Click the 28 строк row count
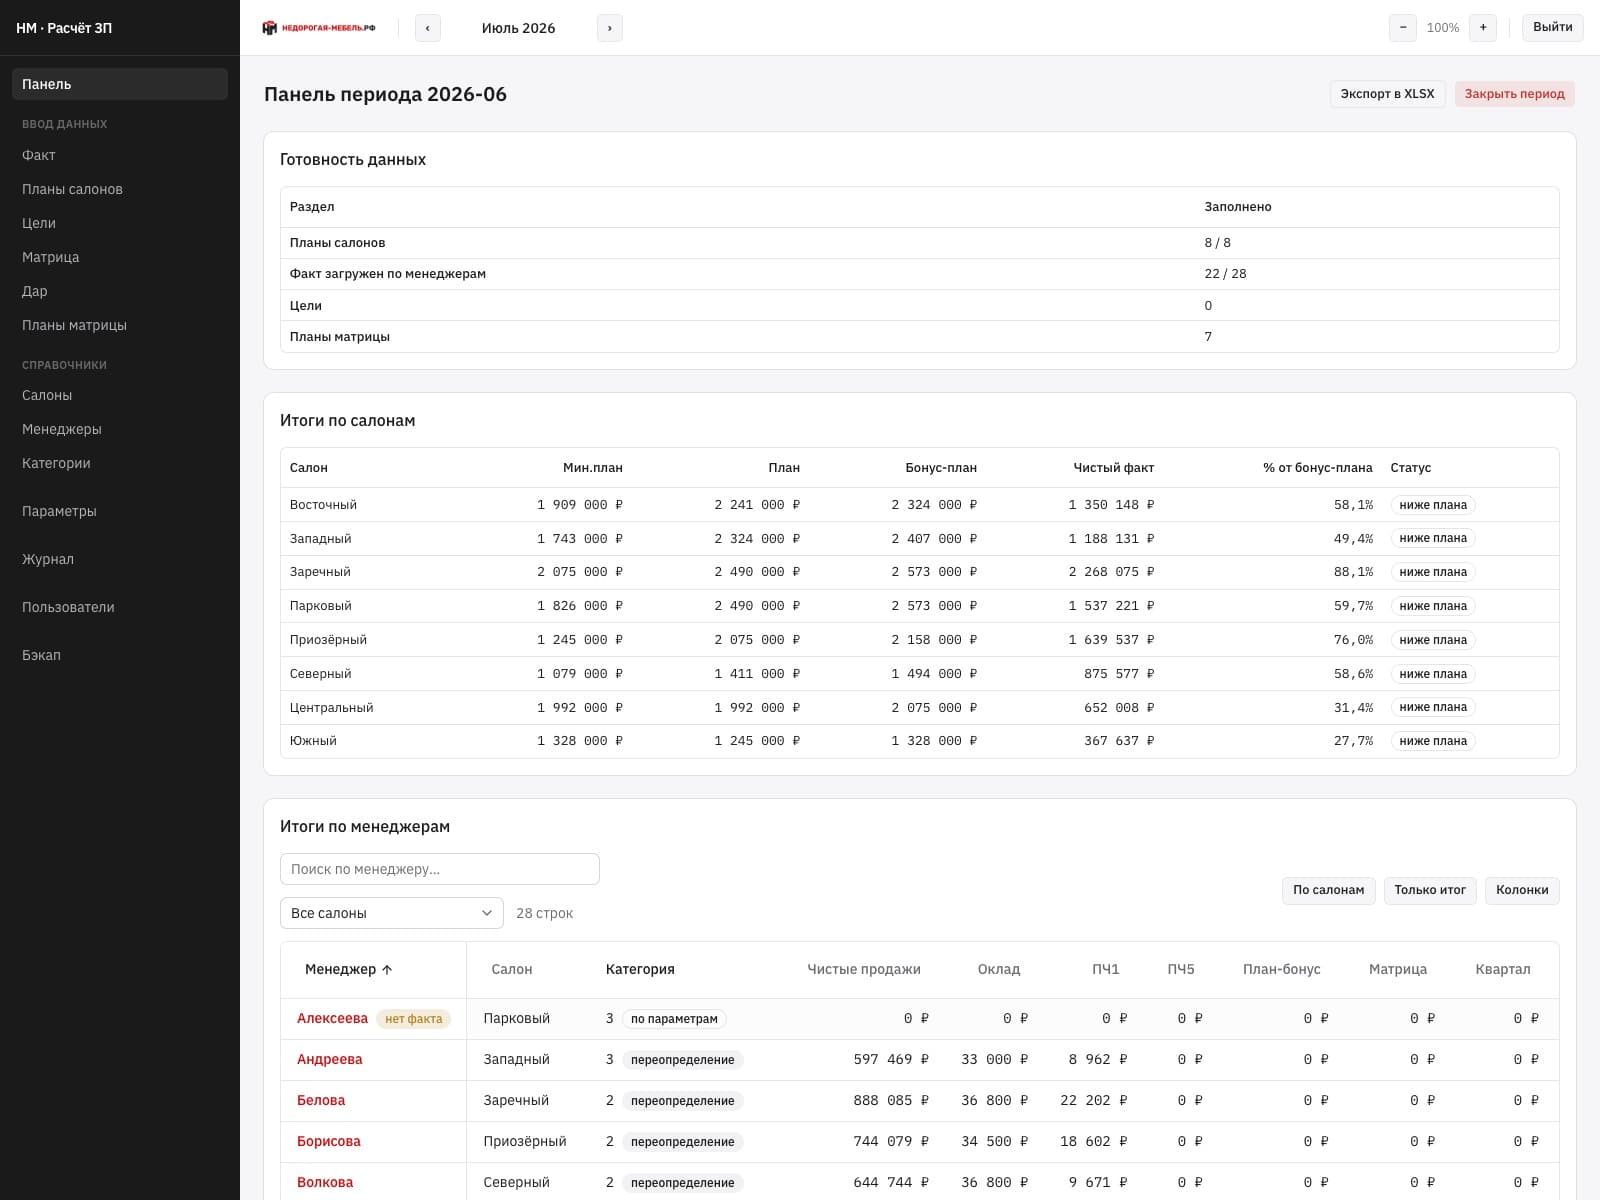 [x=544, y=913]
